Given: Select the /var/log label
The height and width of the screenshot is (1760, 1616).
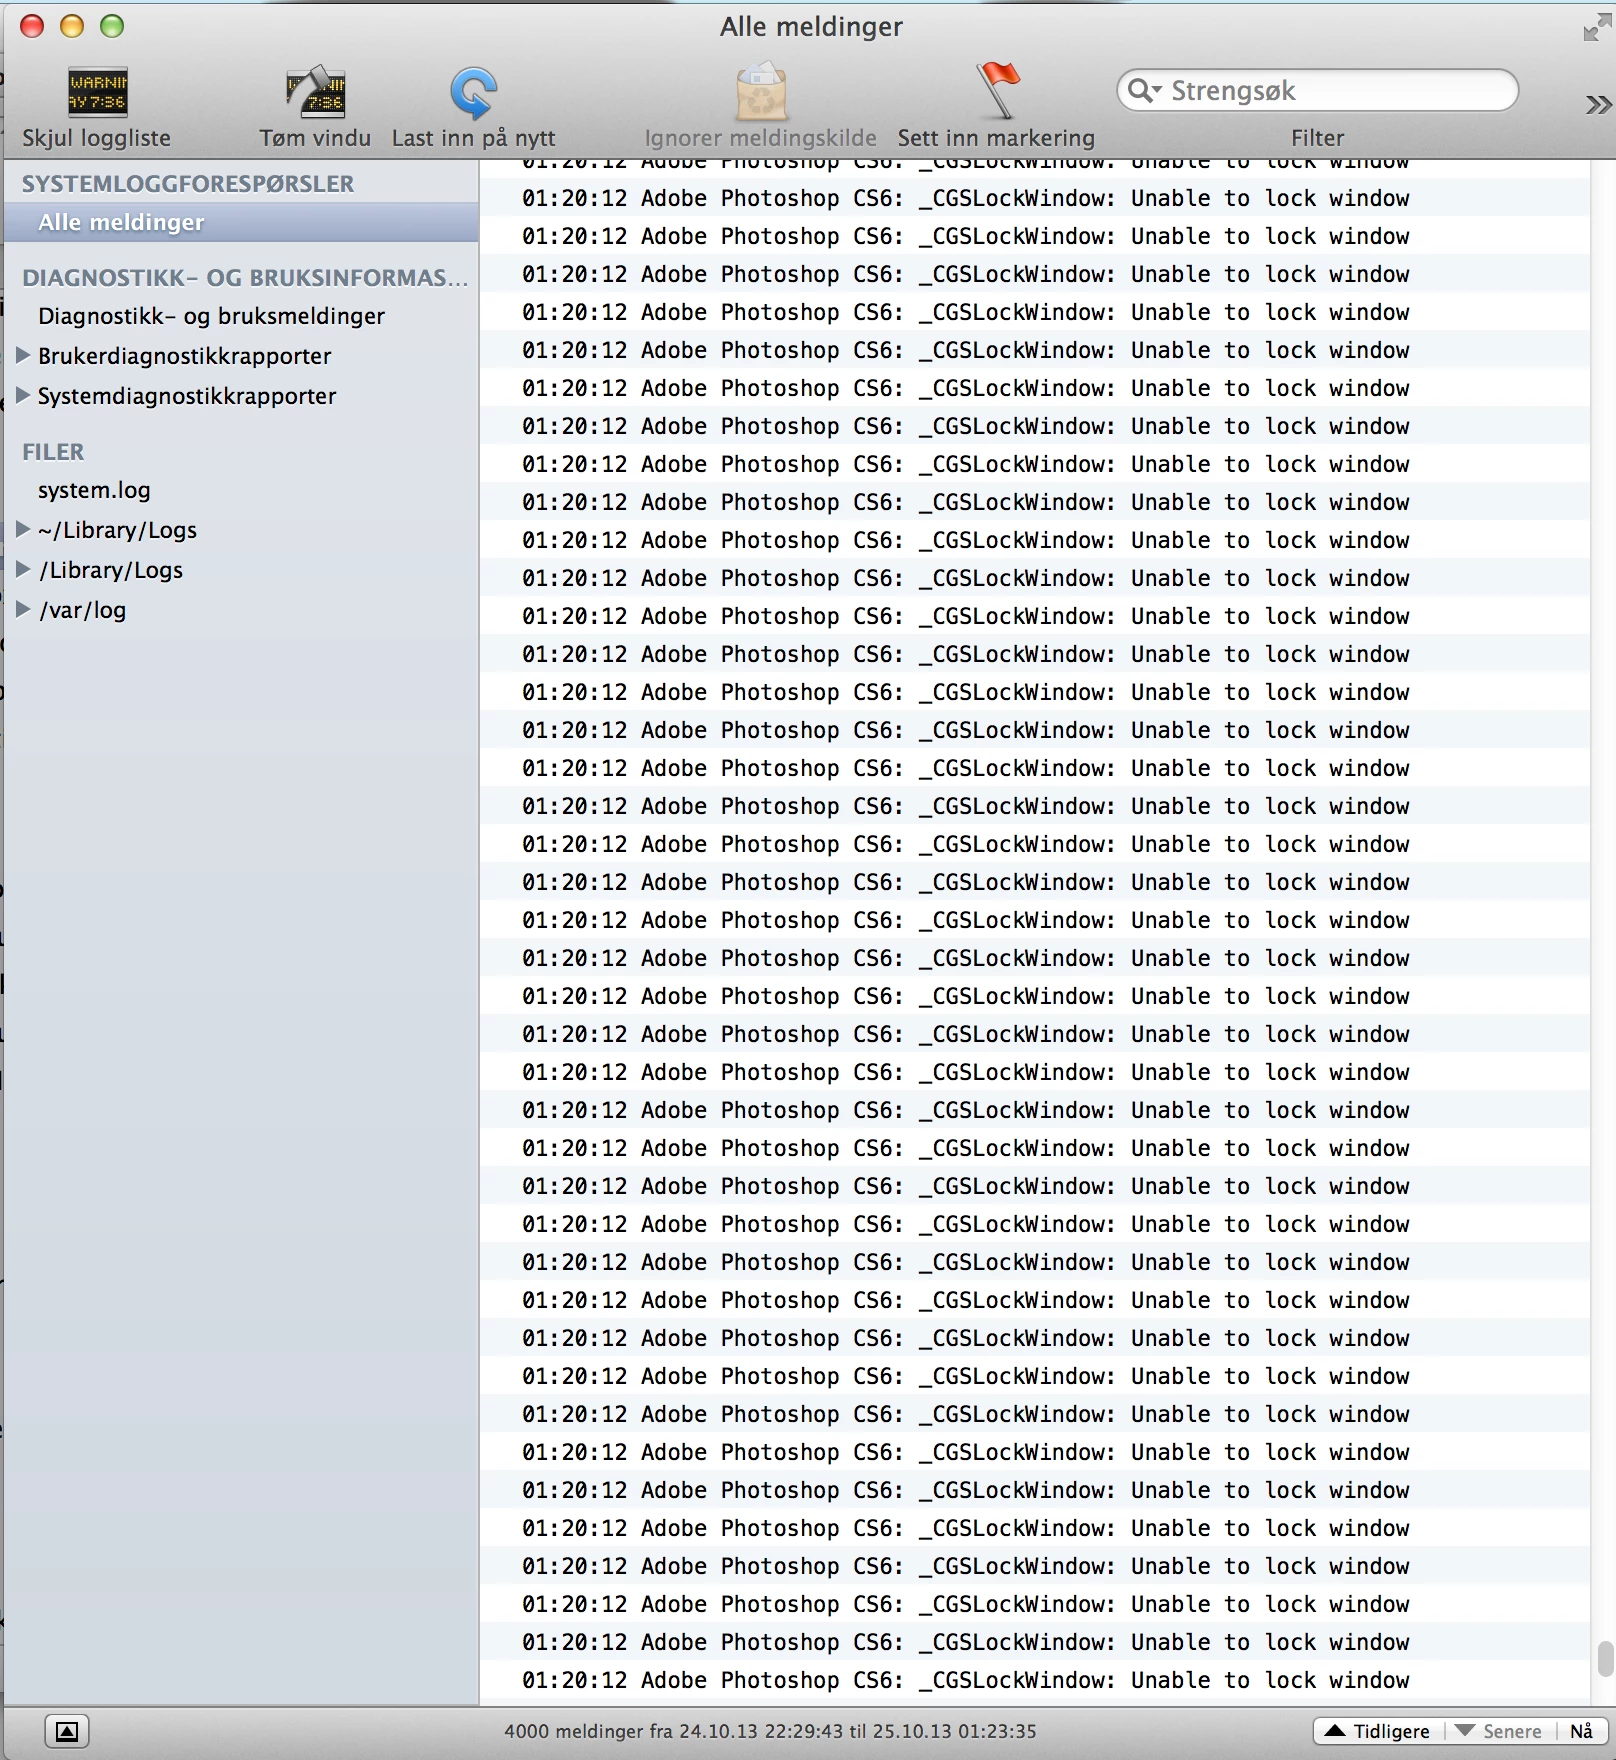Looking at the screenshot, I should click(x=82, y=610).
